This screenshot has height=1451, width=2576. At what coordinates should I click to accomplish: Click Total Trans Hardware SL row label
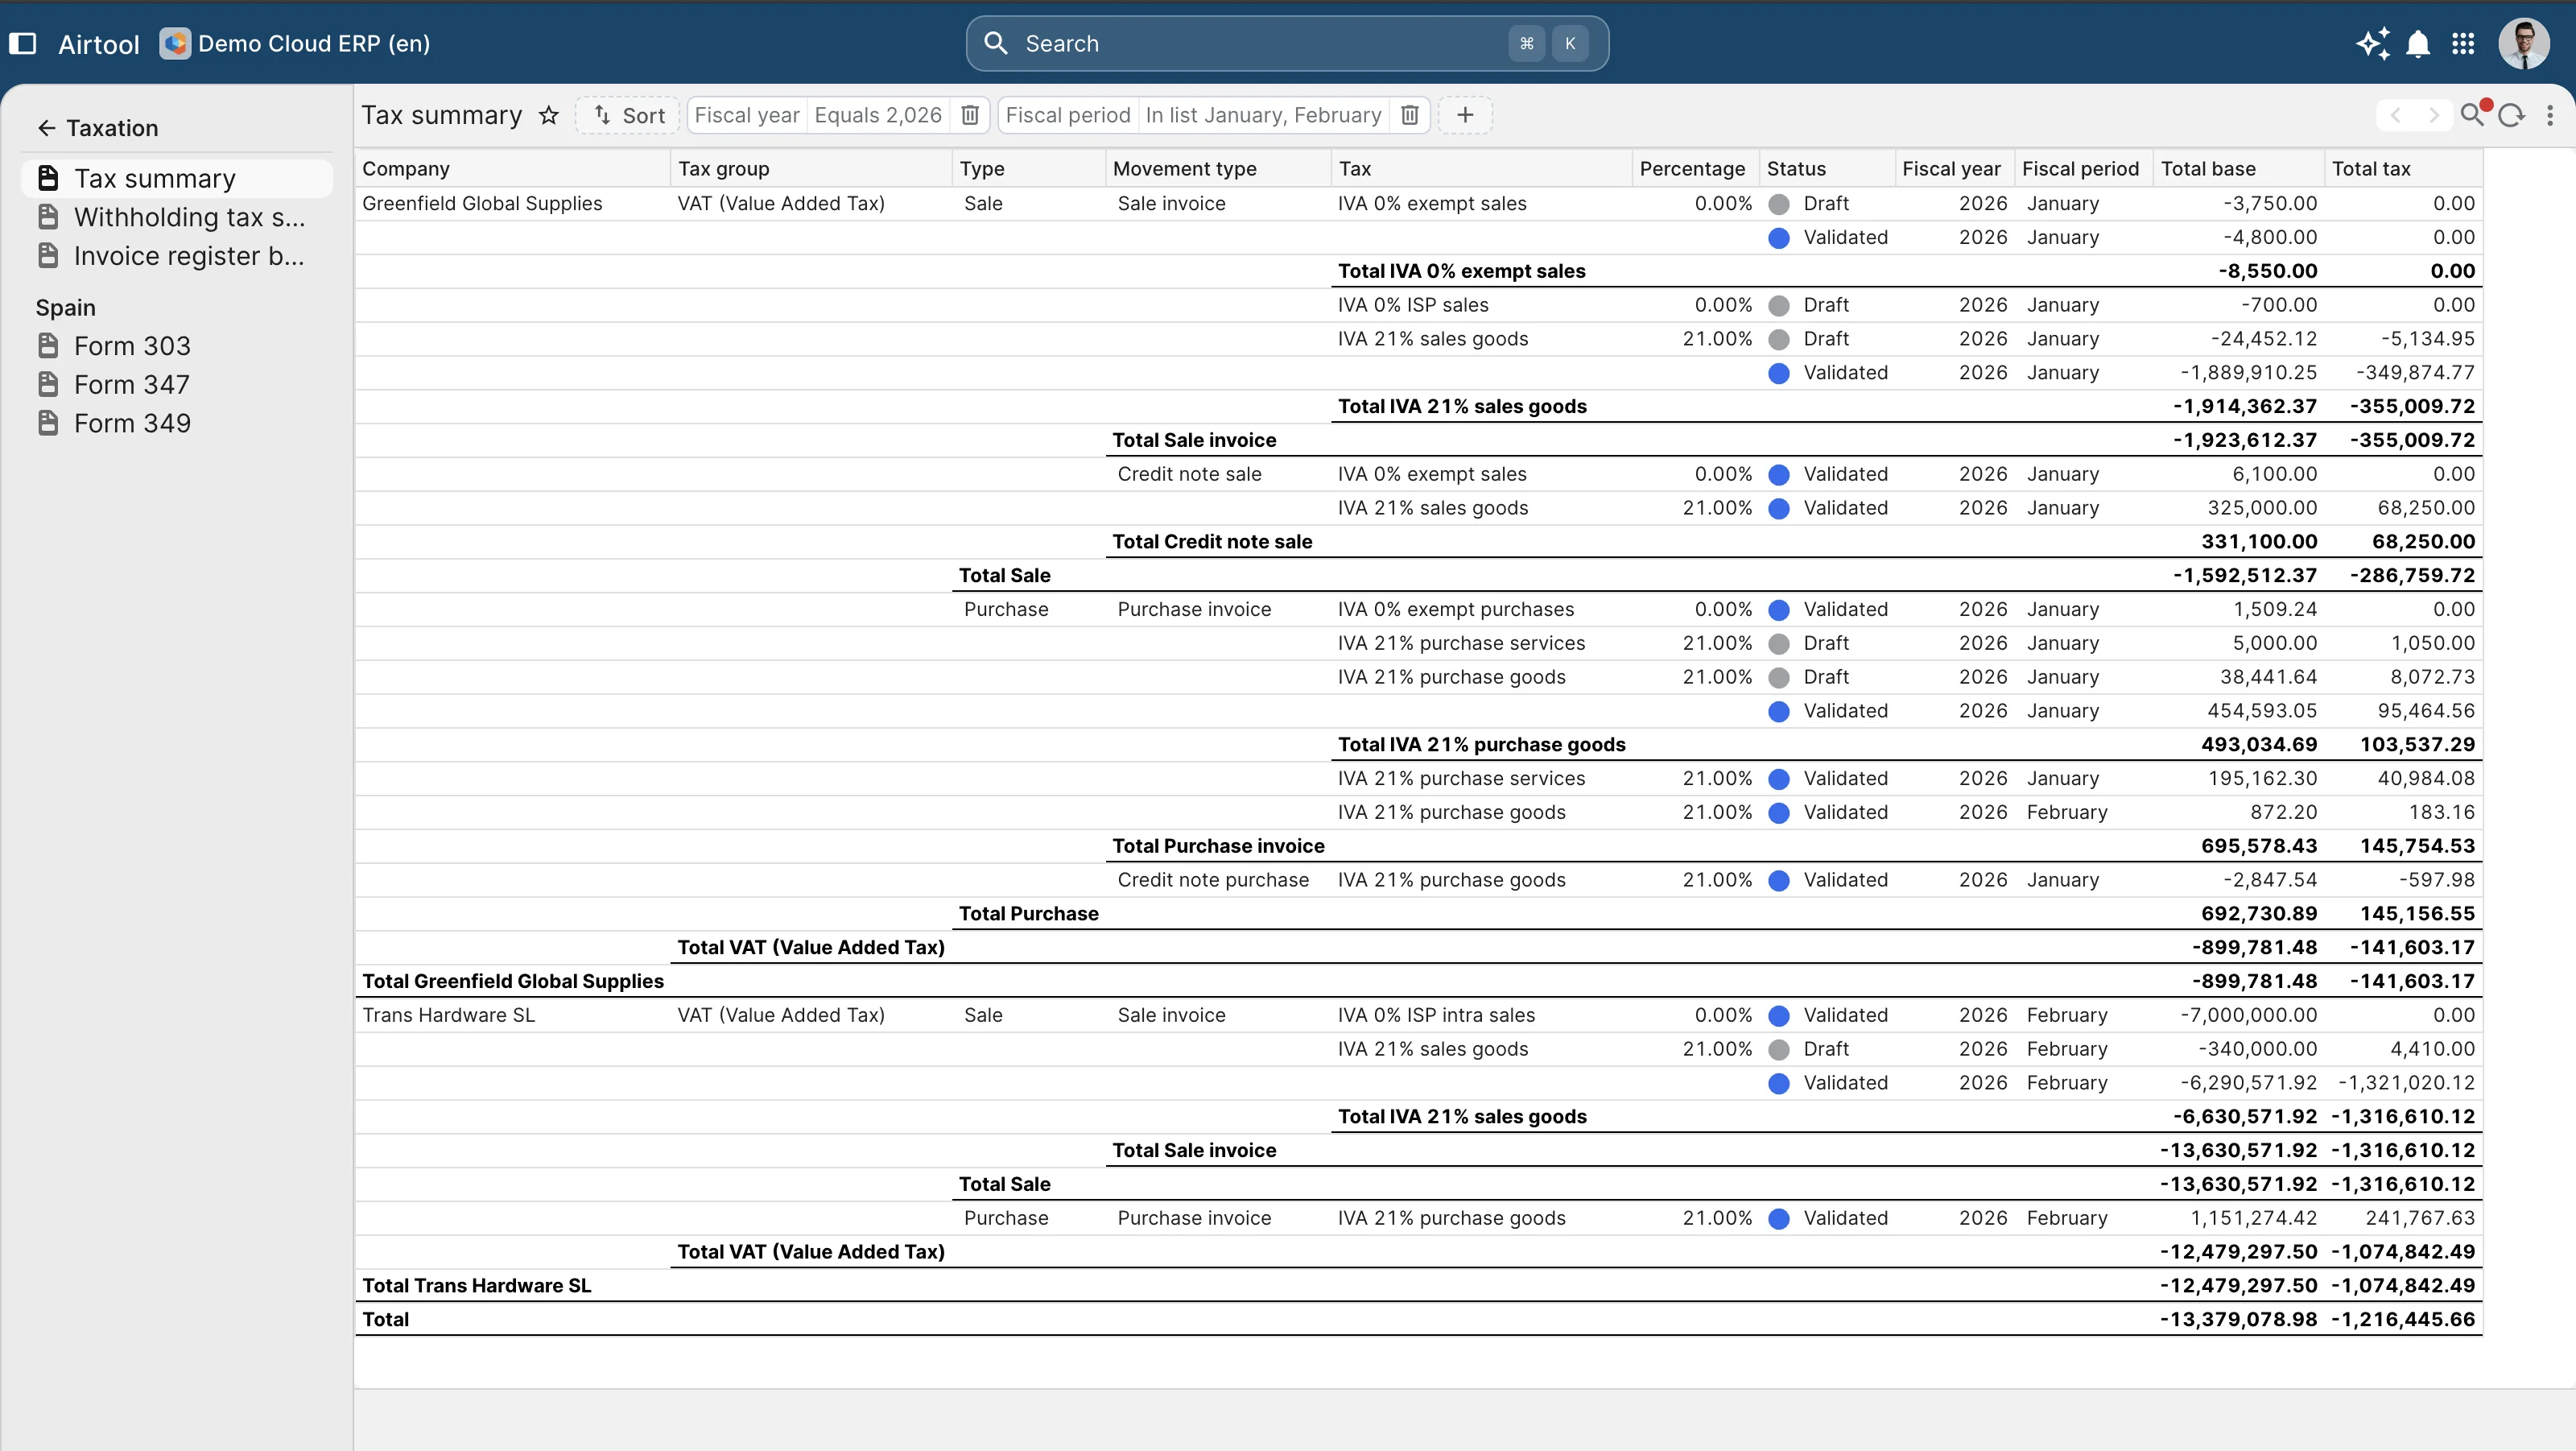pyautogui.click(x=476, y=1285)
